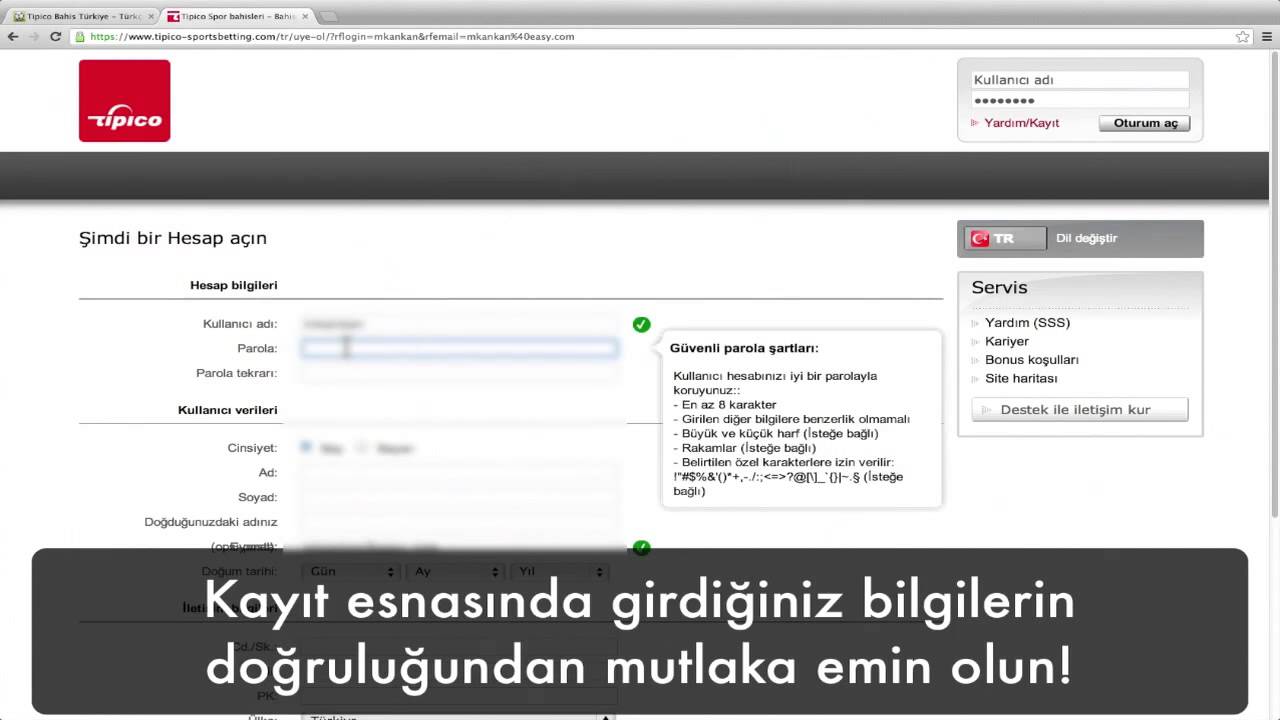Open the Yardım/Kayıt link

(1021, 123)
